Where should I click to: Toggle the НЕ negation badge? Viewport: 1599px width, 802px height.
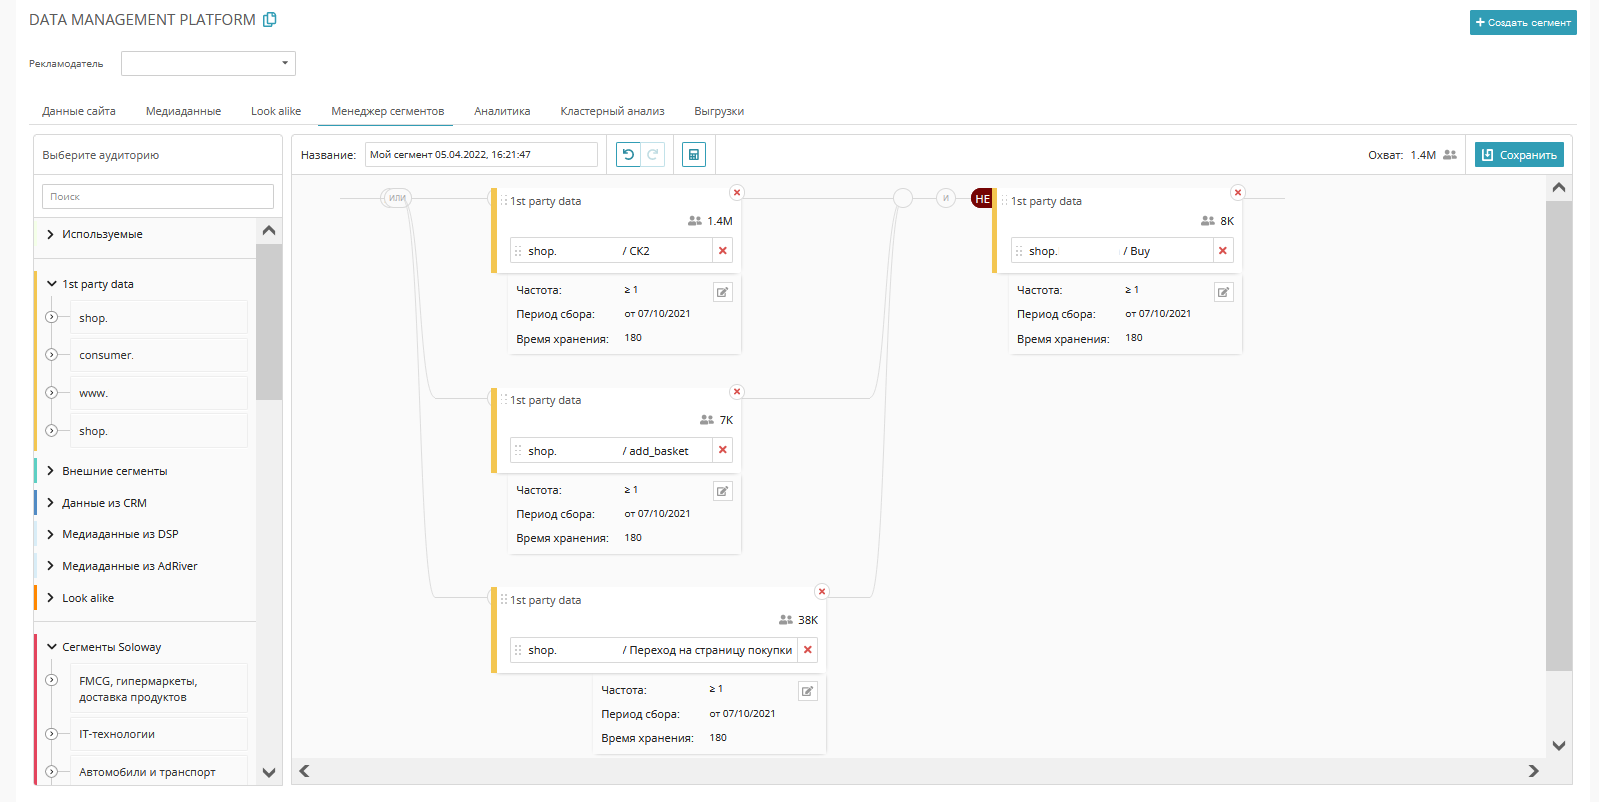982,199
